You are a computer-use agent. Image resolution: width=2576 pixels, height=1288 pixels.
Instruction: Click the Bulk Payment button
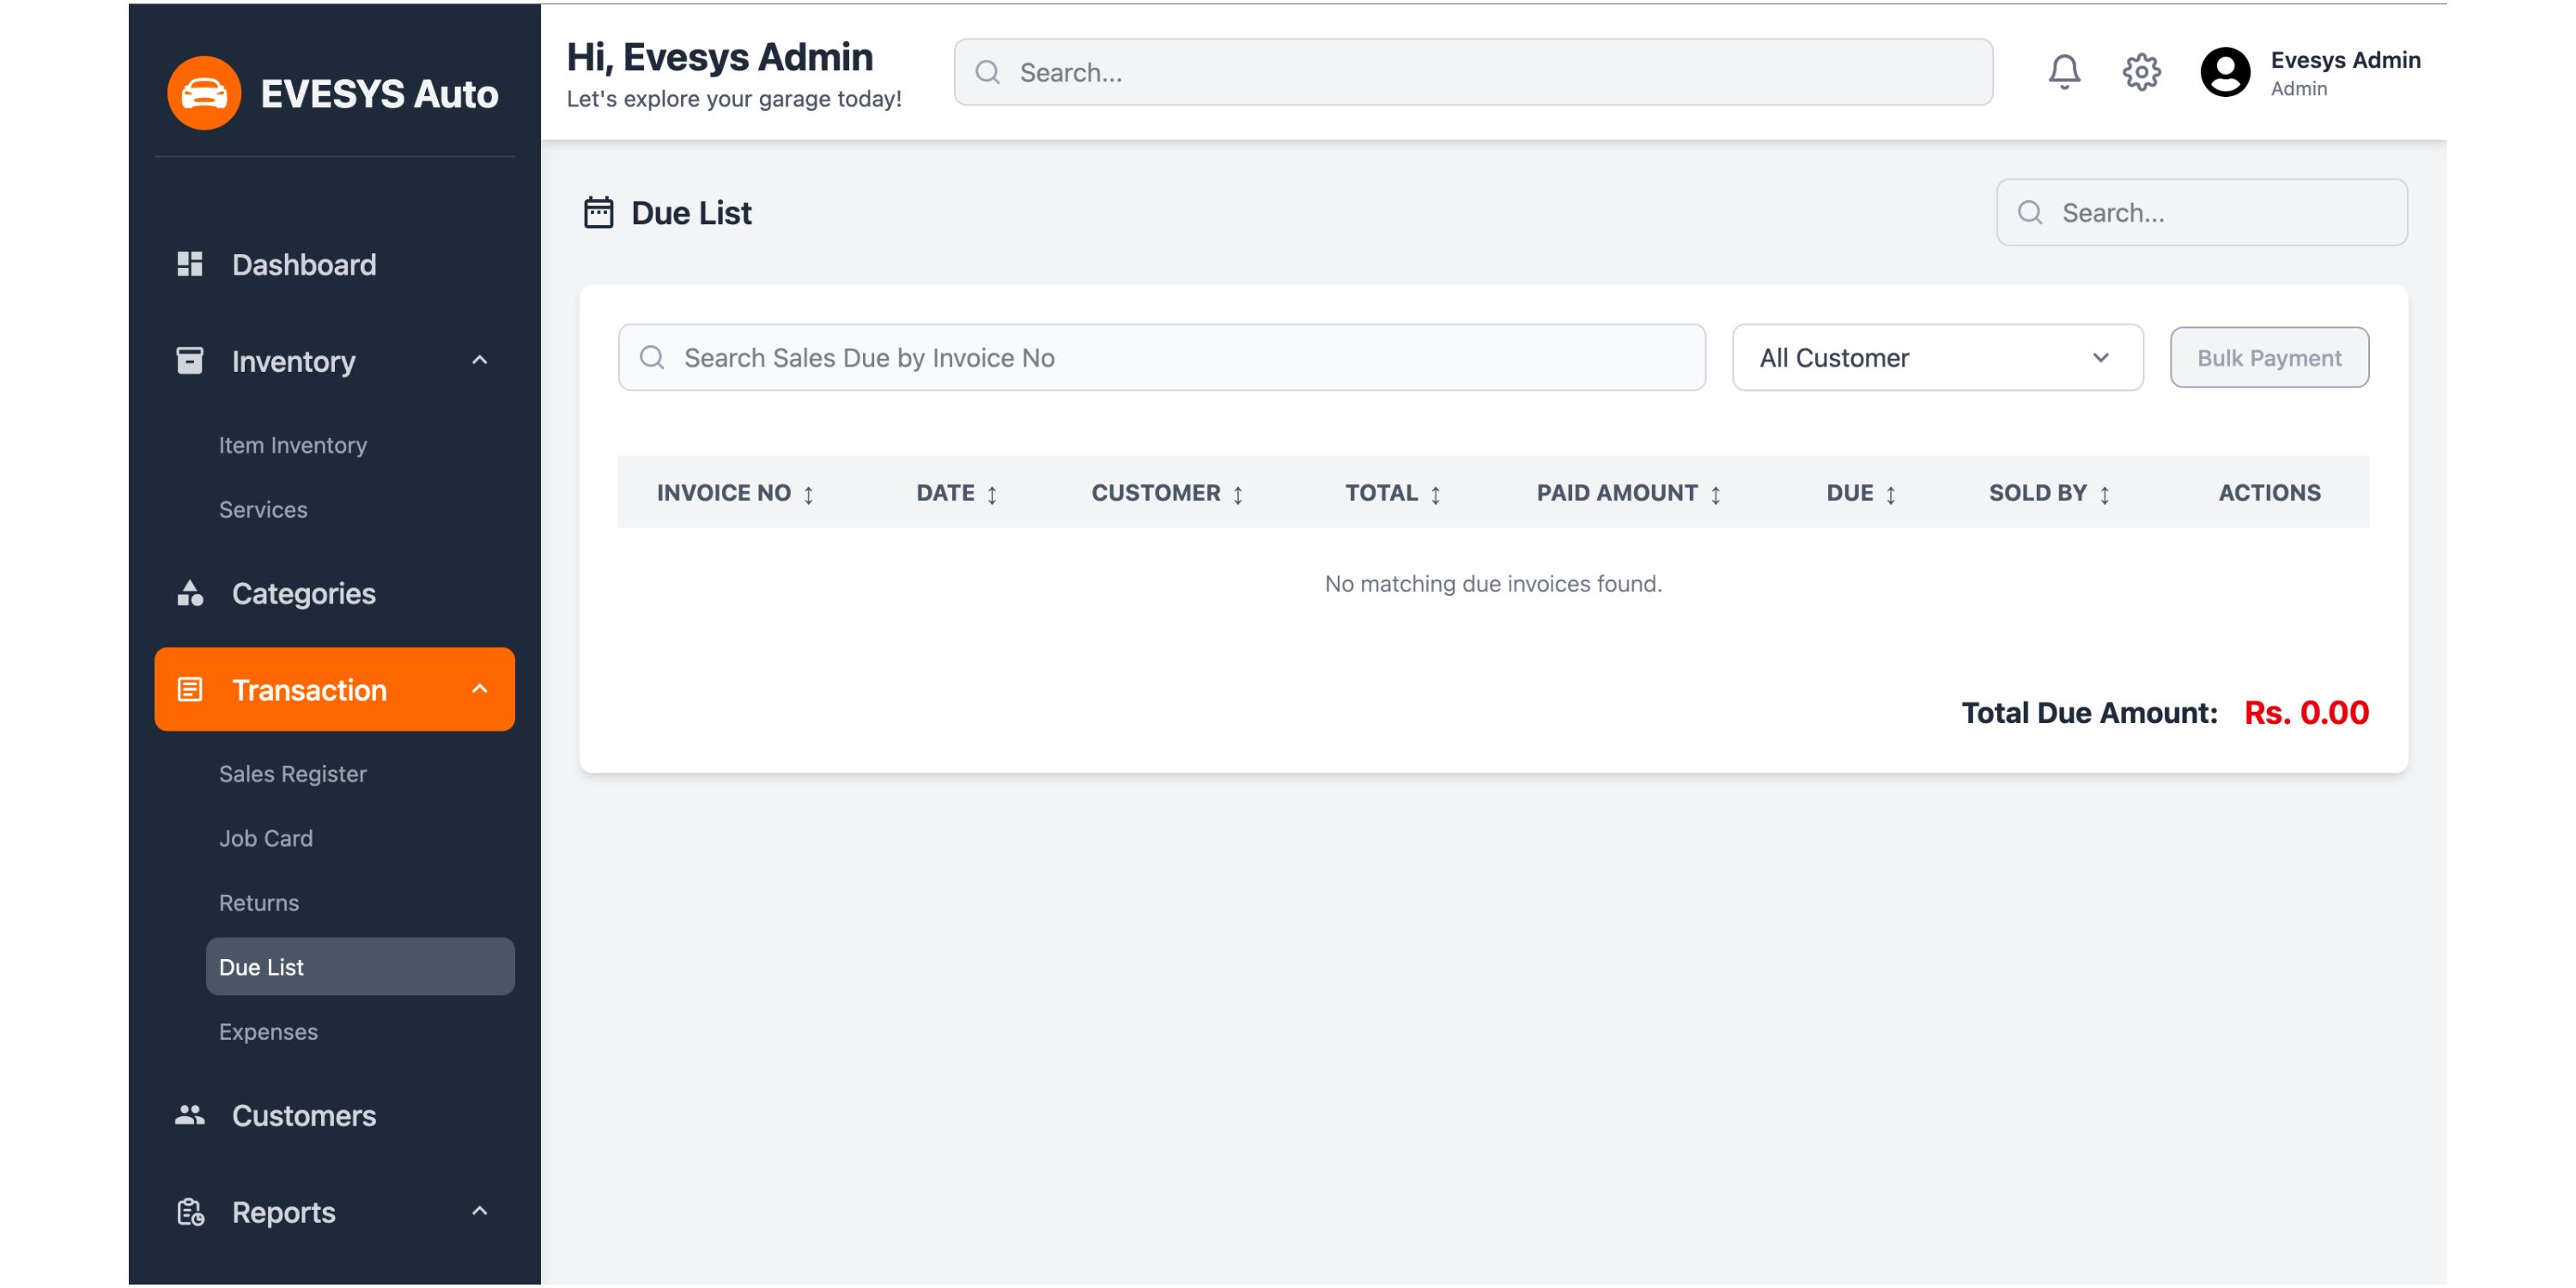pos(2268,358)
